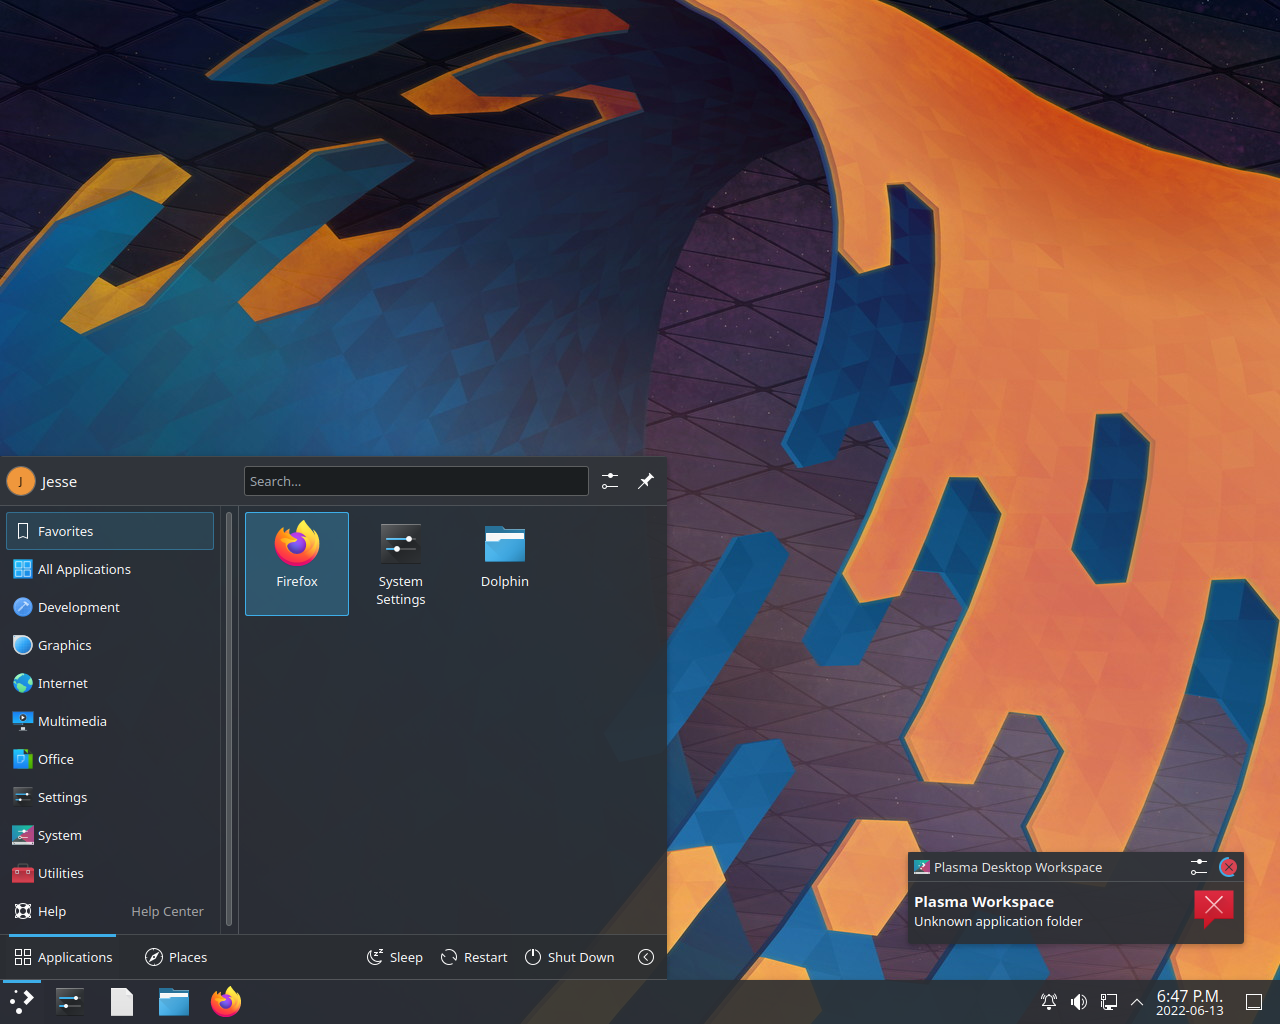Open Dolphin from the taskbar
The width and height of the screenshot is (1280, 1024).
point(174,1001)
